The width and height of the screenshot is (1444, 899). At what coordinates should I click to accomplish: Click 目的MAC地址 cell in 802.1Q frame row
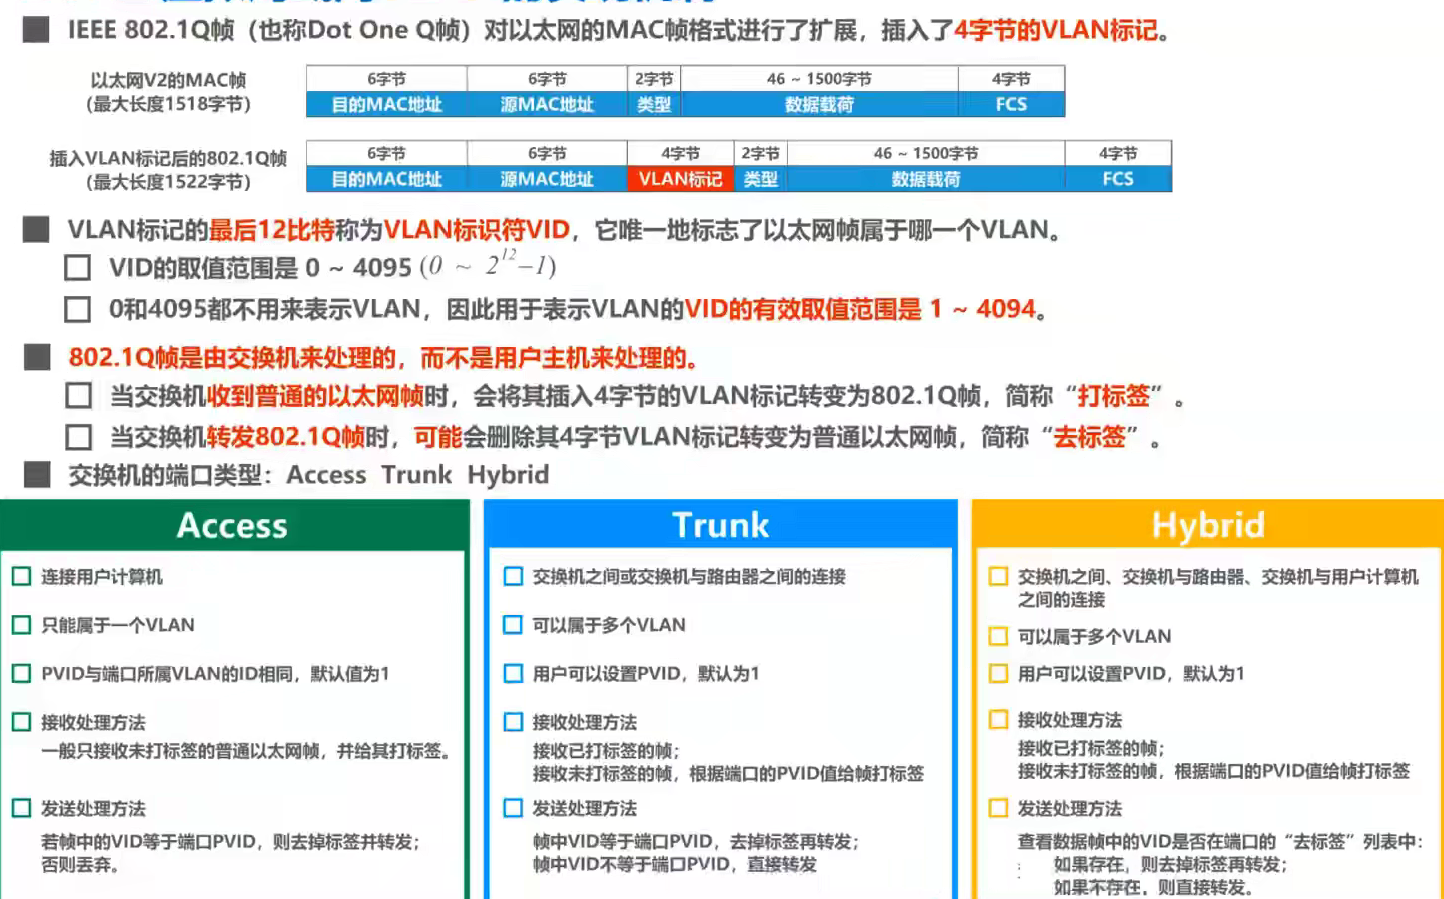[387, 179]
